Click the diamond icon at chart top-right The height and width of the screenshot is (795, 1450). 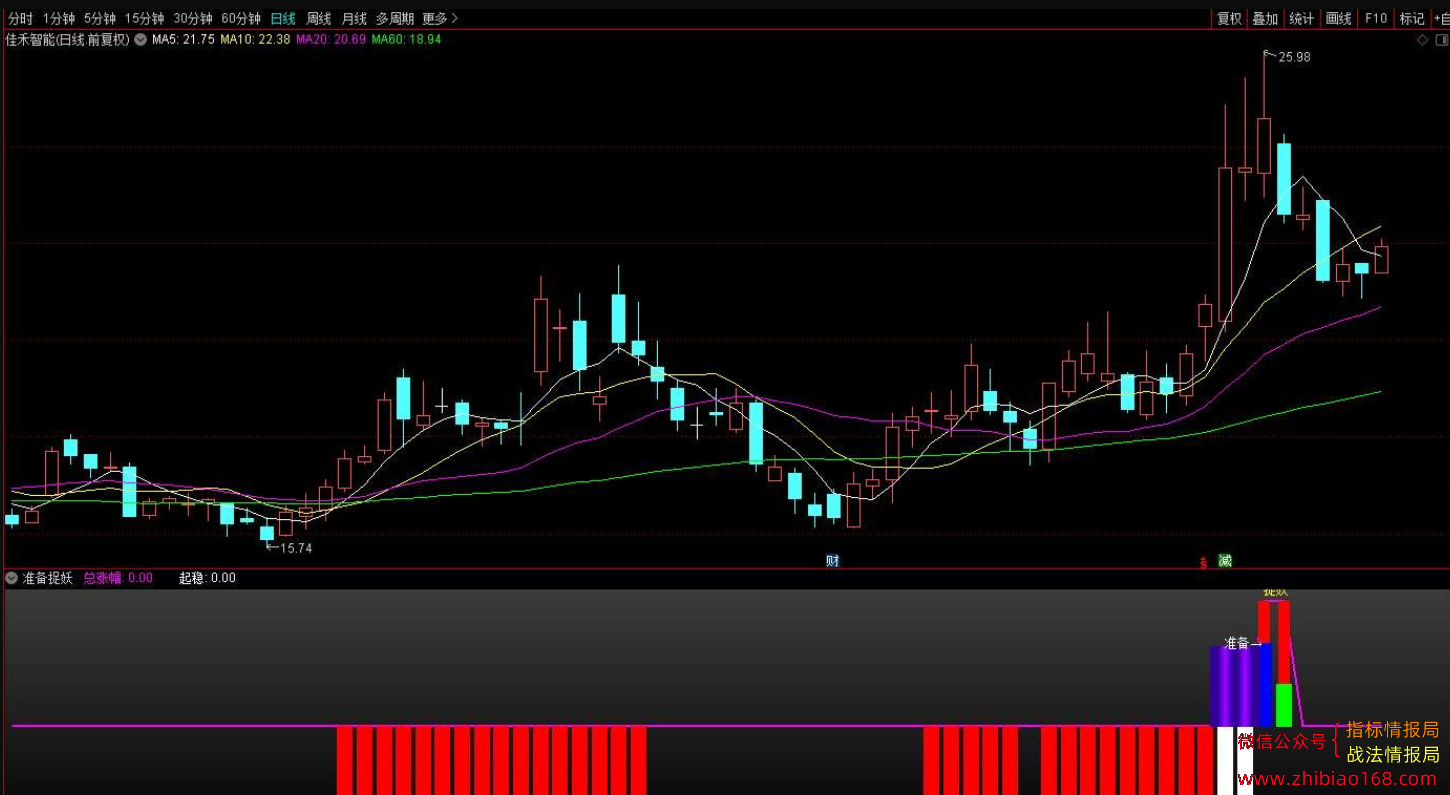tap(1422, 40)
